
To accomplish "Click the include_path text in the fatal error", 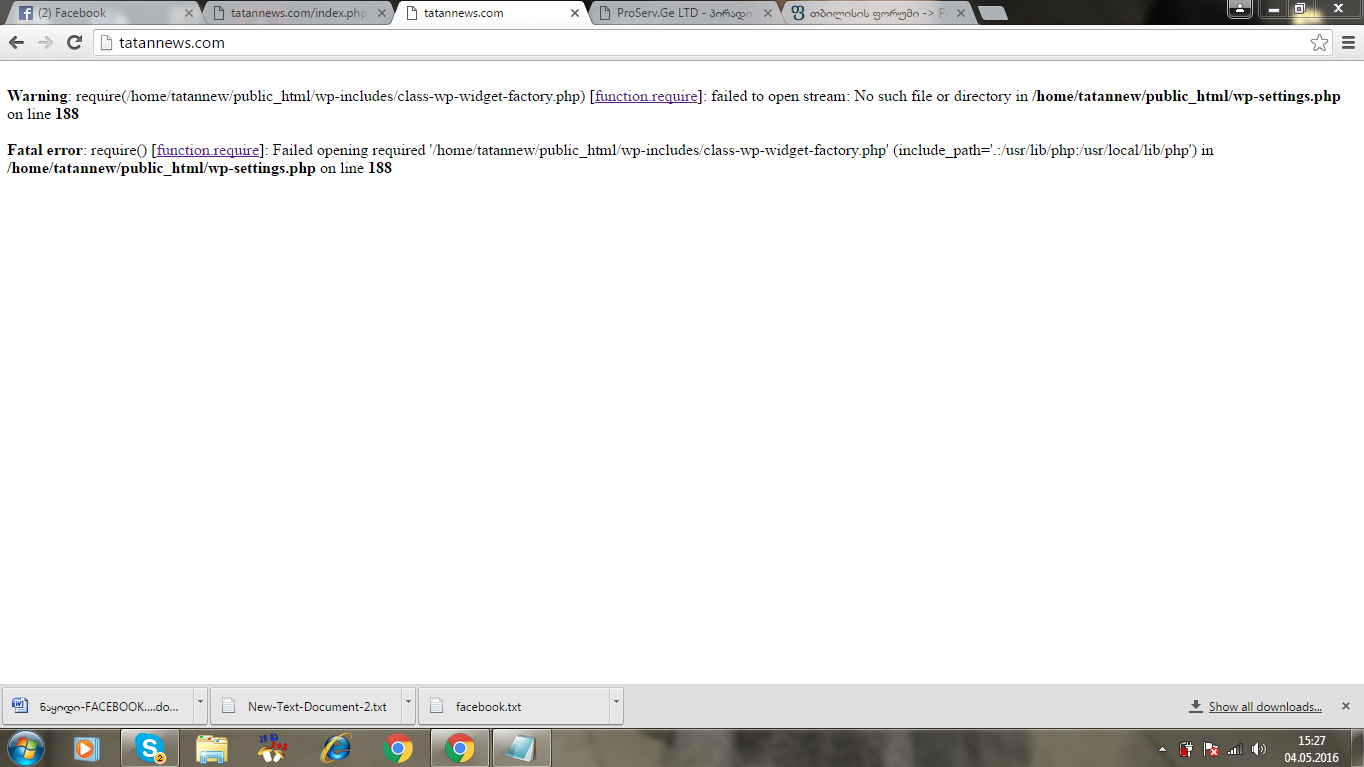I will (1046, 150).
